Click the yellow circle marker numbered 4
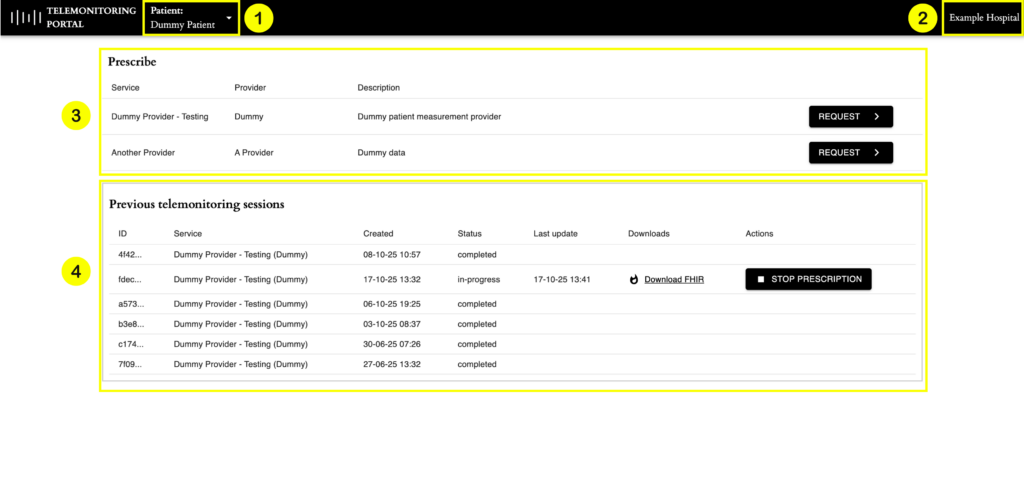 [x=76, y=270]
